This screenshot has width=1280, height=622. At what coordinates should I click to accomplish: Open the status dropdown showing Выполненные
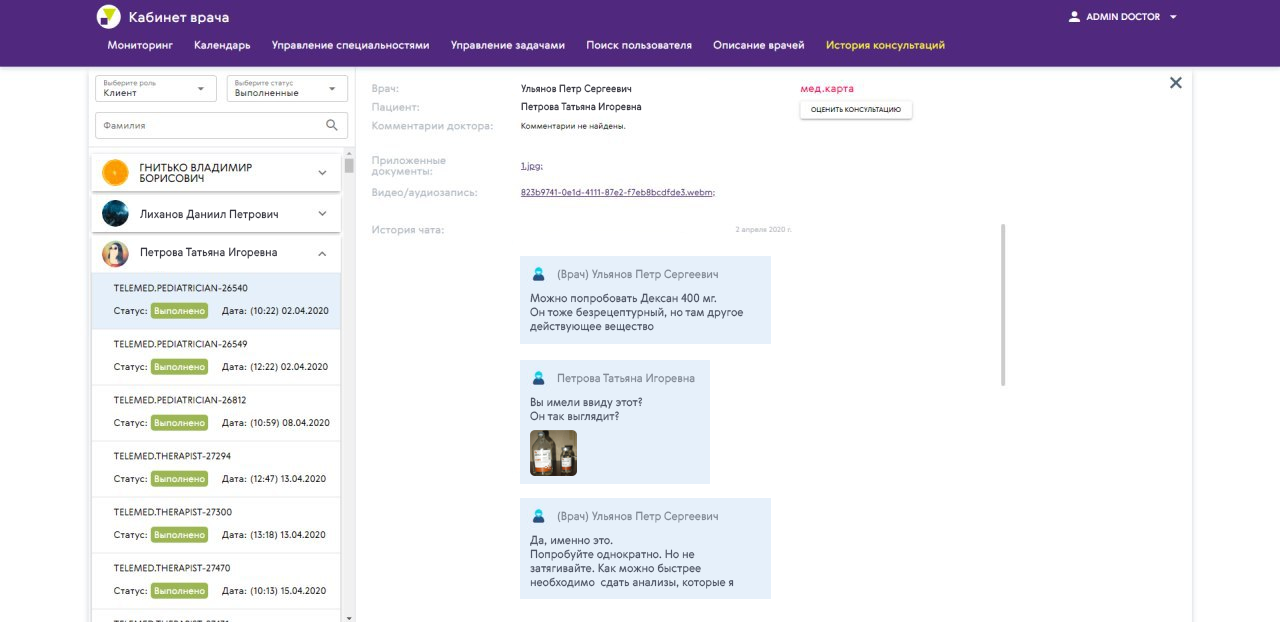coord(287,89)
